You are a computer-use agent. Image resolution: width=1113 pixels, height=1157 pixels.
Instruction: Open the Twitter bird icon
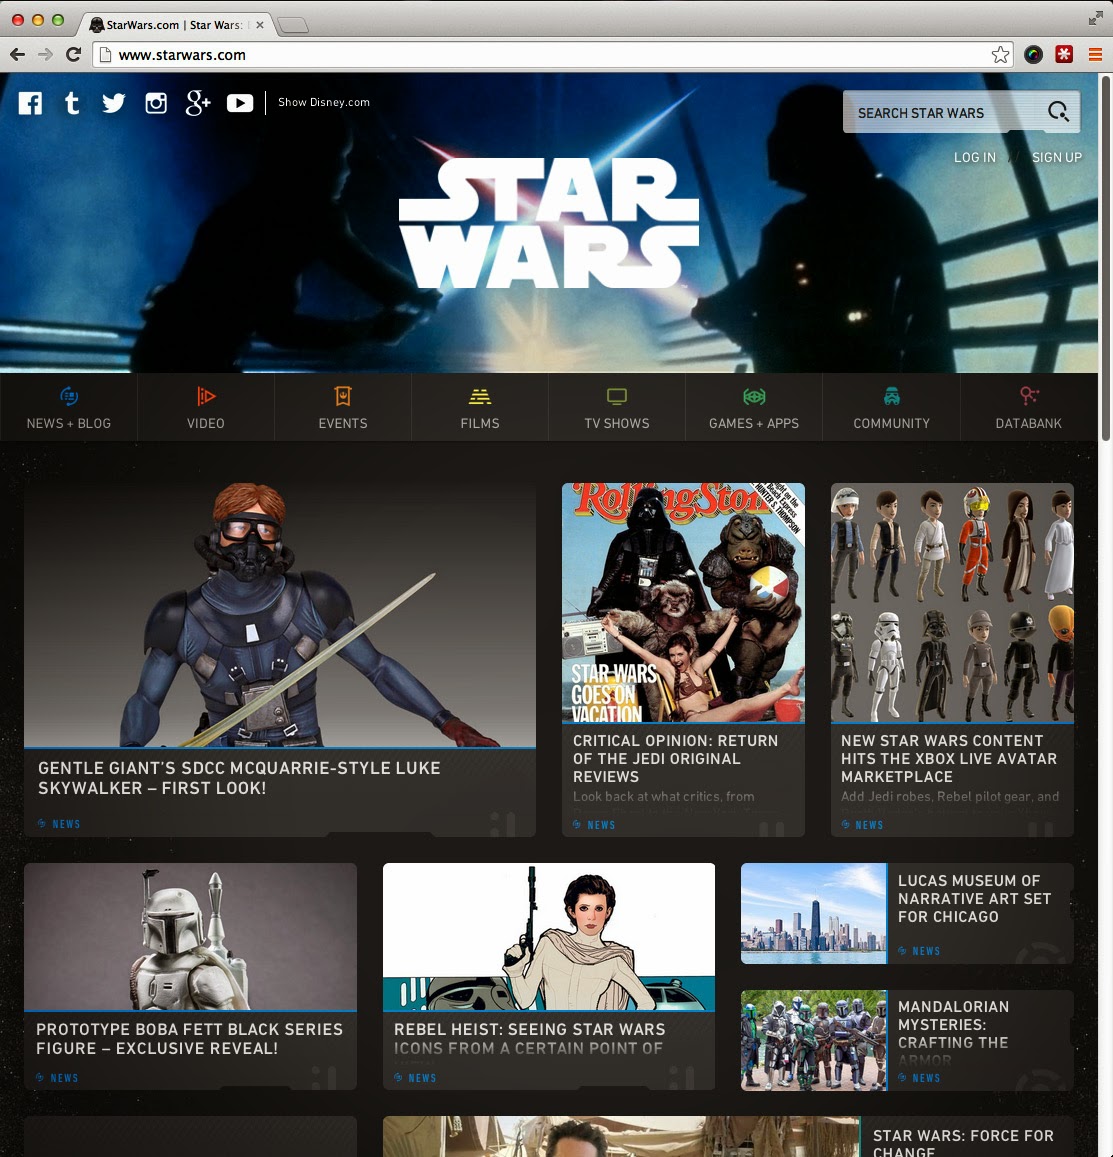coord(114,103)
